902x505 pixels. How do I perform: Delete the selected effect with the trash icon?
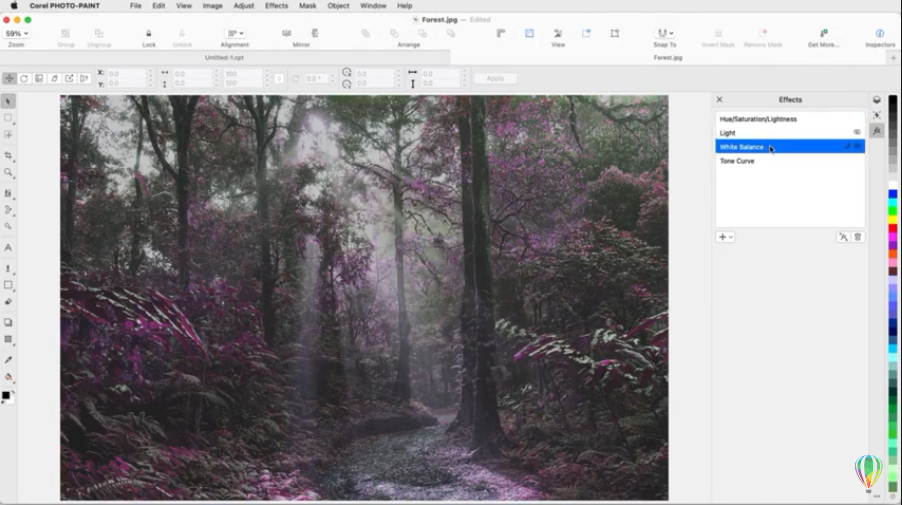[x=858, y=237]
